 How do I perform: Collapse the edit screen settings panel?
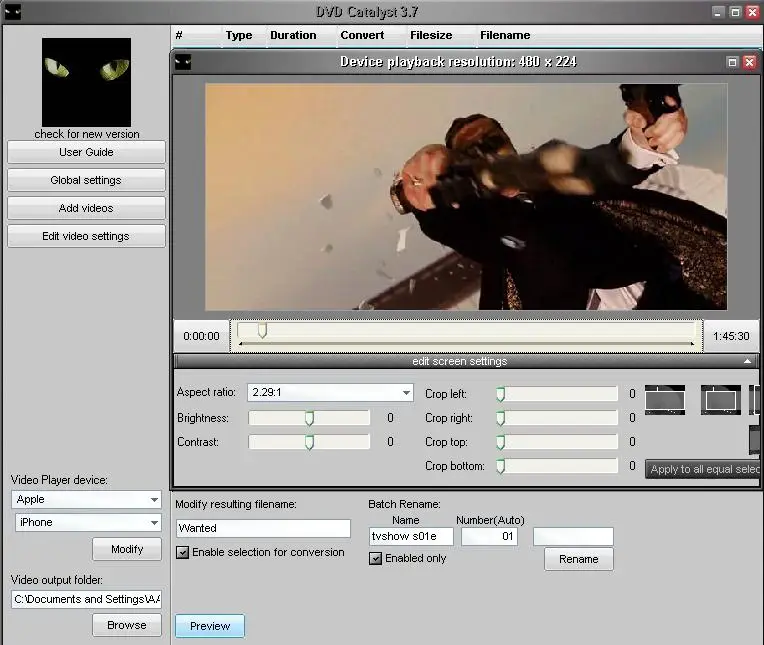click(x=747, y=361)
